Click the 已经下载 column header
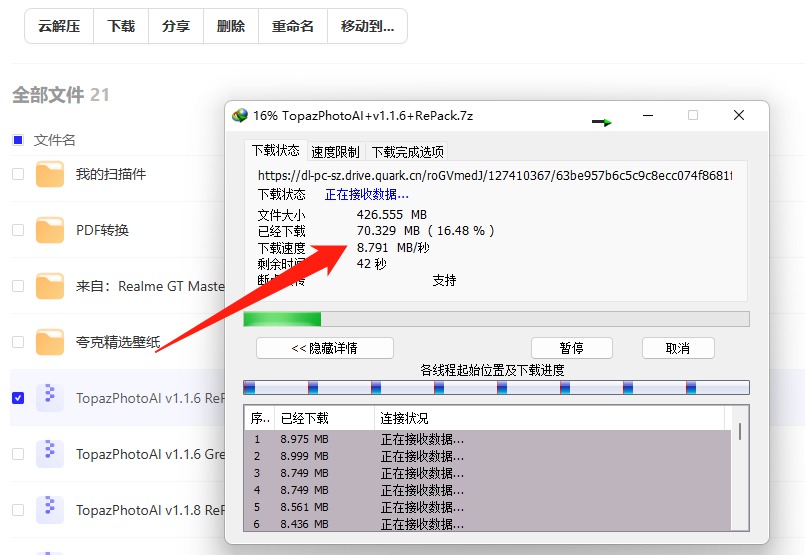809x555 pixels. tap(325, 418)
